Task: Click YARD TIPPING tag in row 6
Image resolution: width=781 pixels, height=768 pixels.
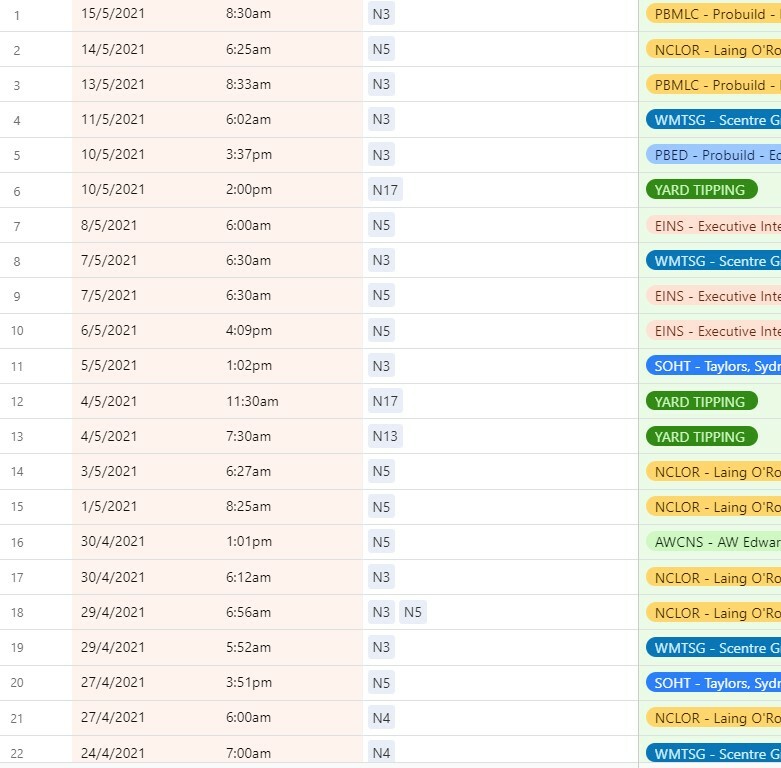Action: 701,190
